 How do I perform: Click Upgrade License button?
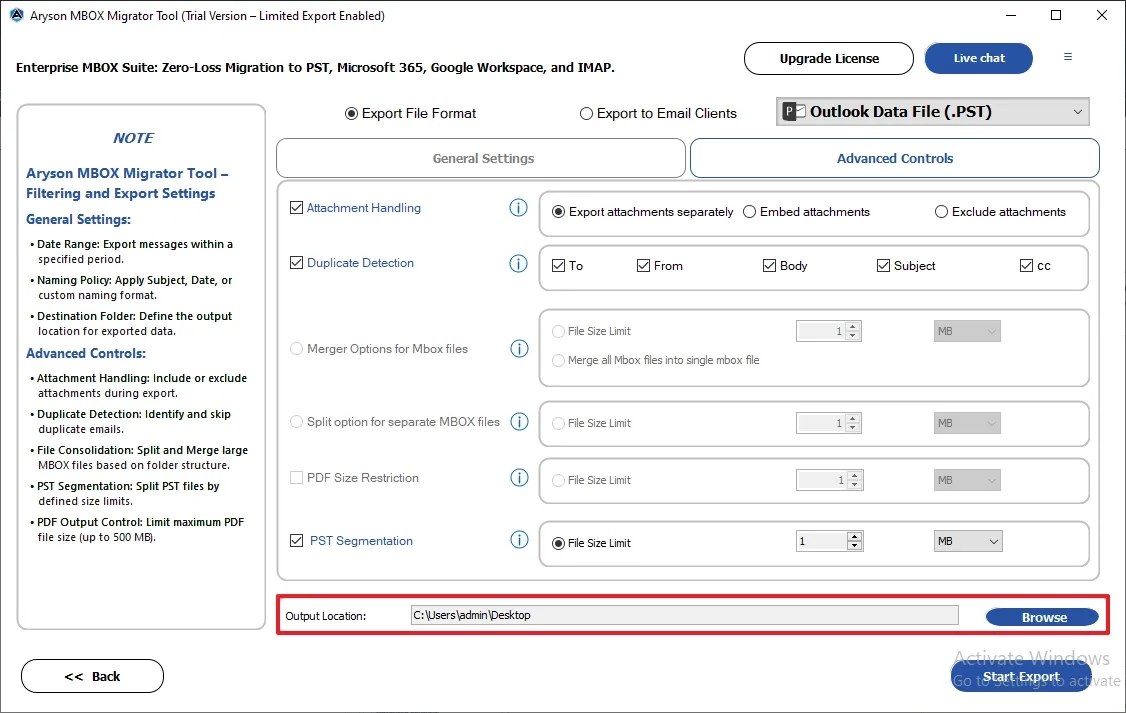829,58
